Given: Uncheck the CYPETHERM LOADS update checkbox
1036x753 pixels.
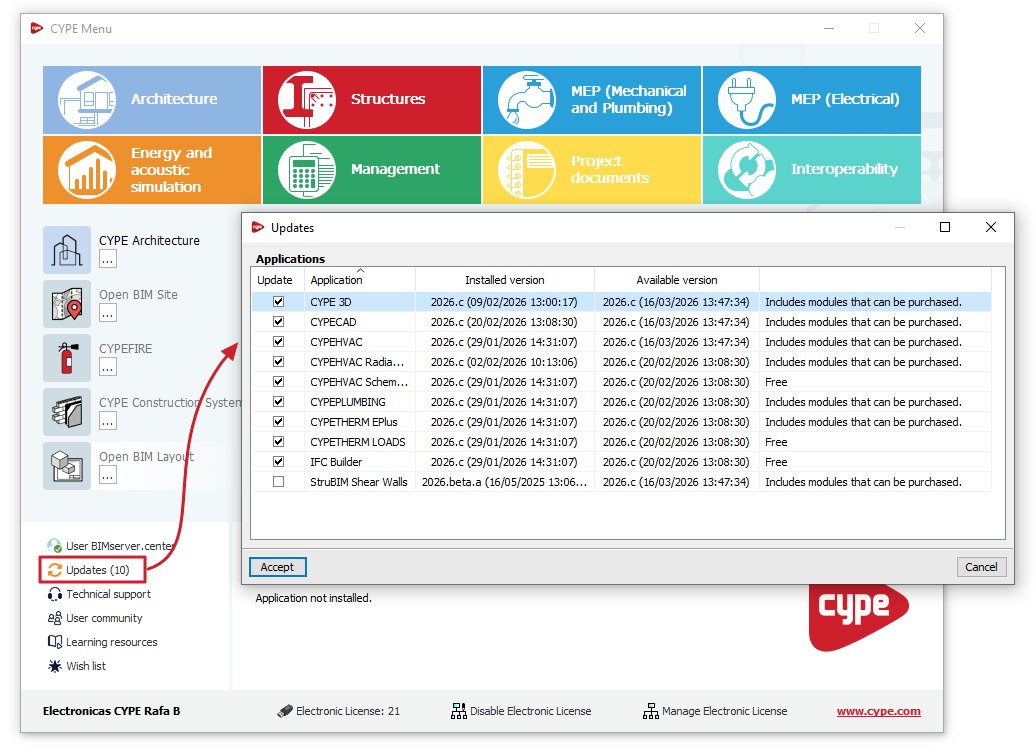Looking at the screenshot, I should (x=279, y=442).
